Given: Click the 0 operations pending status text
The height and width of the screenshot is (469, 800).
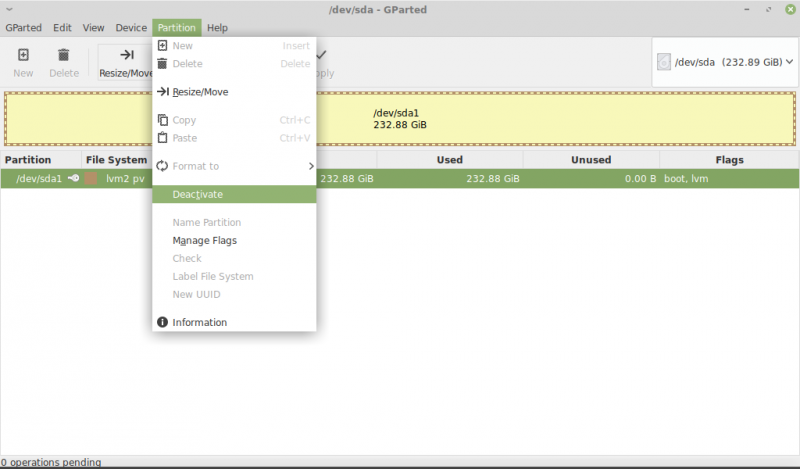Looking at the screenshot, I should pyautogui.click(x=51, y=462).
